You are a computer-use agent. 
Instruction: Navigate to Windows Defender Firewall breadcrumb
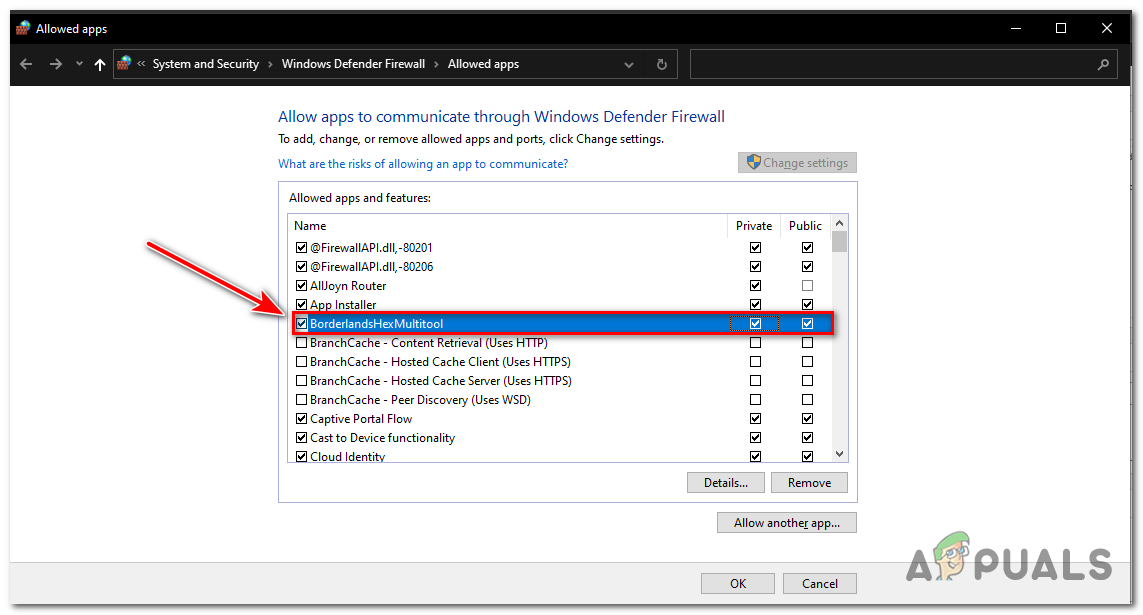click(x=353, y=63)
